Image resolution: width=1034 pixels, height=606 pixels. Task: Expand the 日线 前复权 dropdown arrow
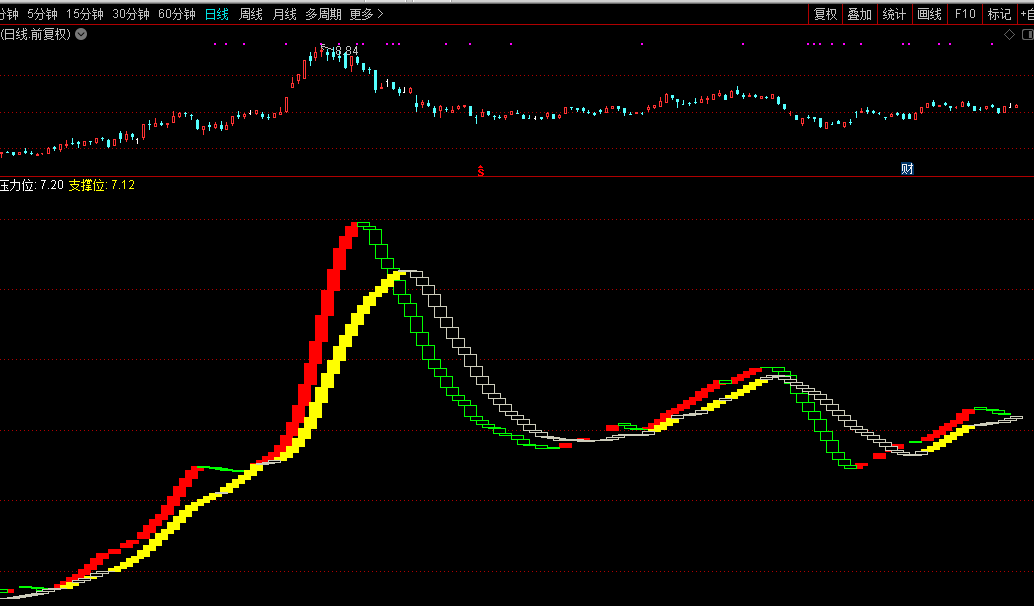click(x=81, y=34)
